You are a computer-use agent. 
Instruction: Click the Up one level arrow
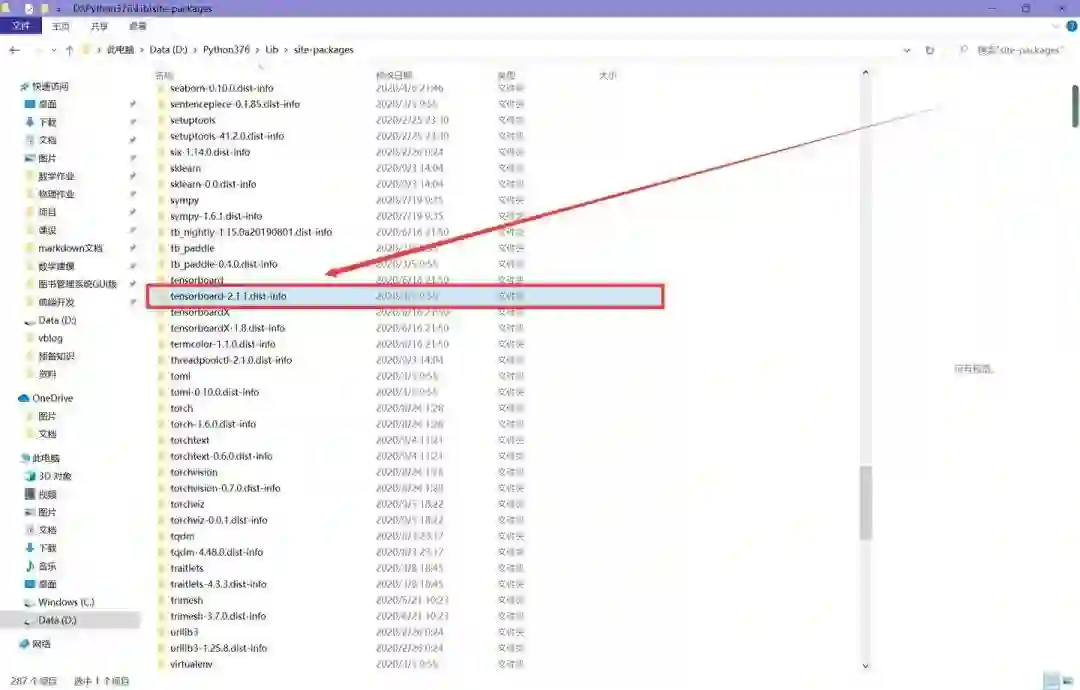point(70,50)
